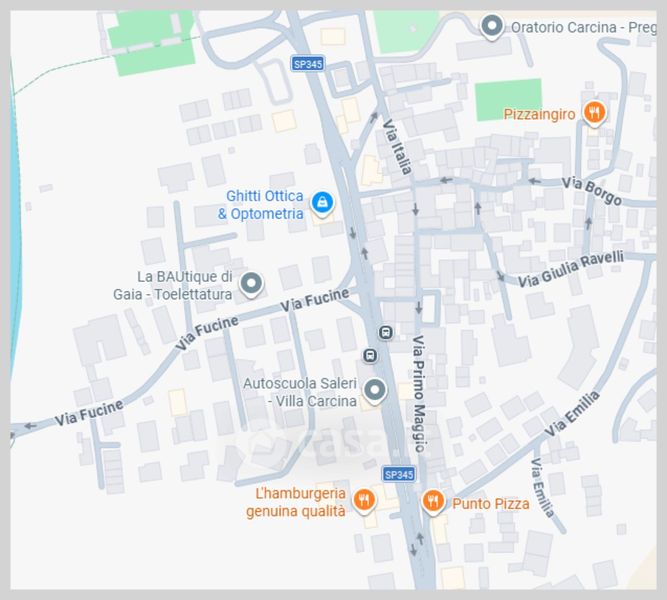This screenshot has width=667, height=600.
Task: Click the Pizzaingiro restaurant pin
Action: click(594, 112)
